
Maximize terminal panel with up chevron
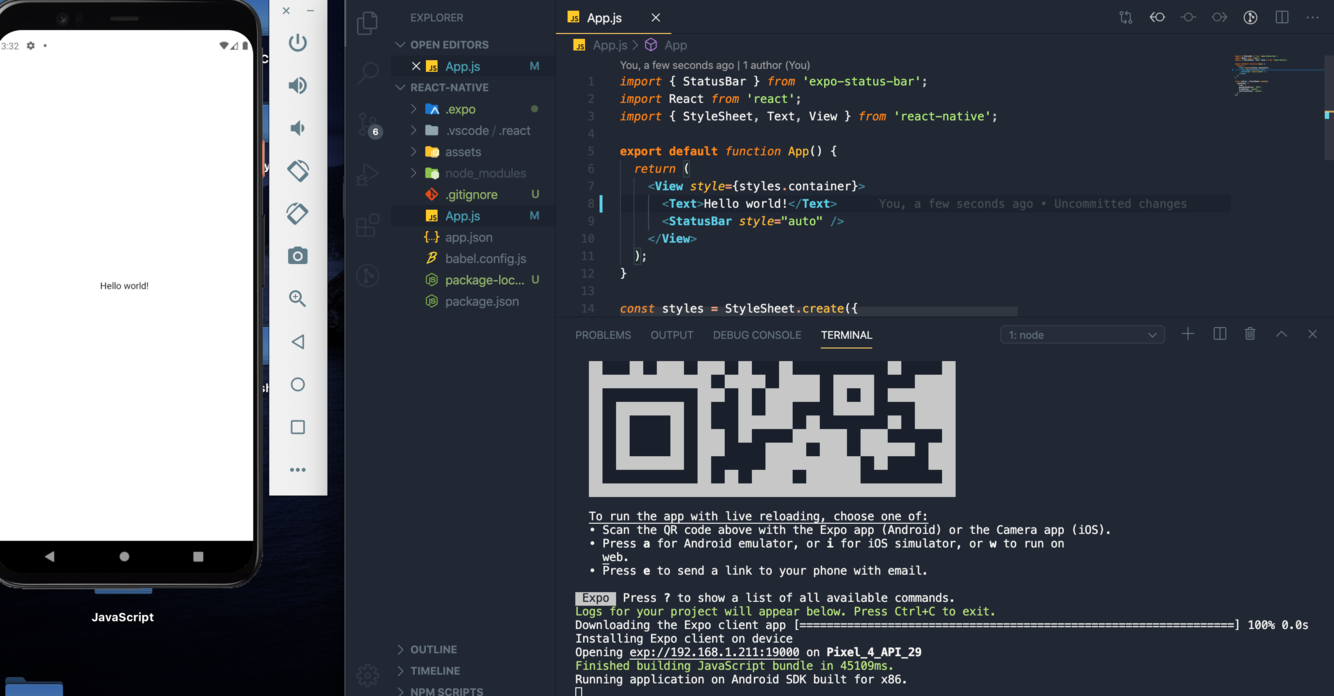pos(1281,334)
